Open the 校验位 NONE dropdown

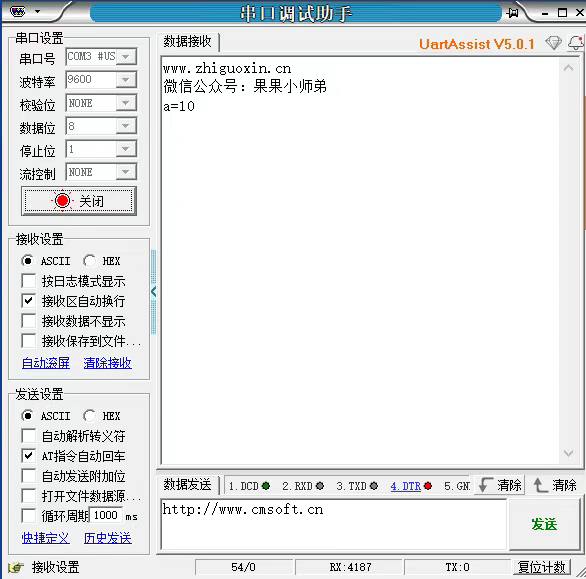click(x=126, y=103)
